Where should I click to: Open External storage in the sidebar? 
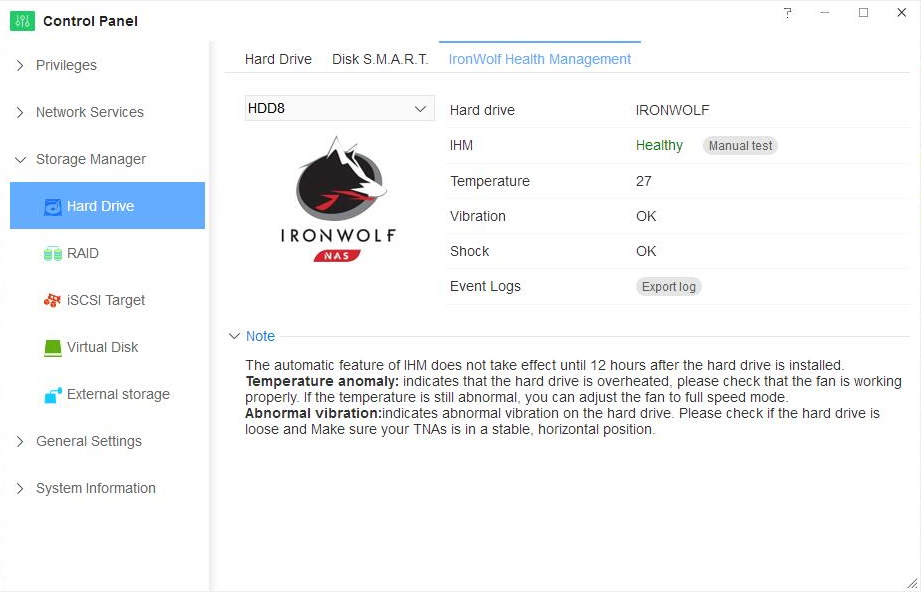click(x=107, y=394)
